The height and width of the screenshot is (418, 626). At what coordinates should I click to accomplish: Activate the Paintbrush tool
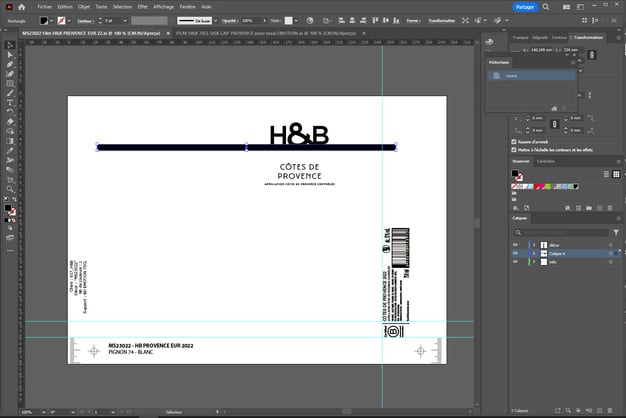pos(10,93)
